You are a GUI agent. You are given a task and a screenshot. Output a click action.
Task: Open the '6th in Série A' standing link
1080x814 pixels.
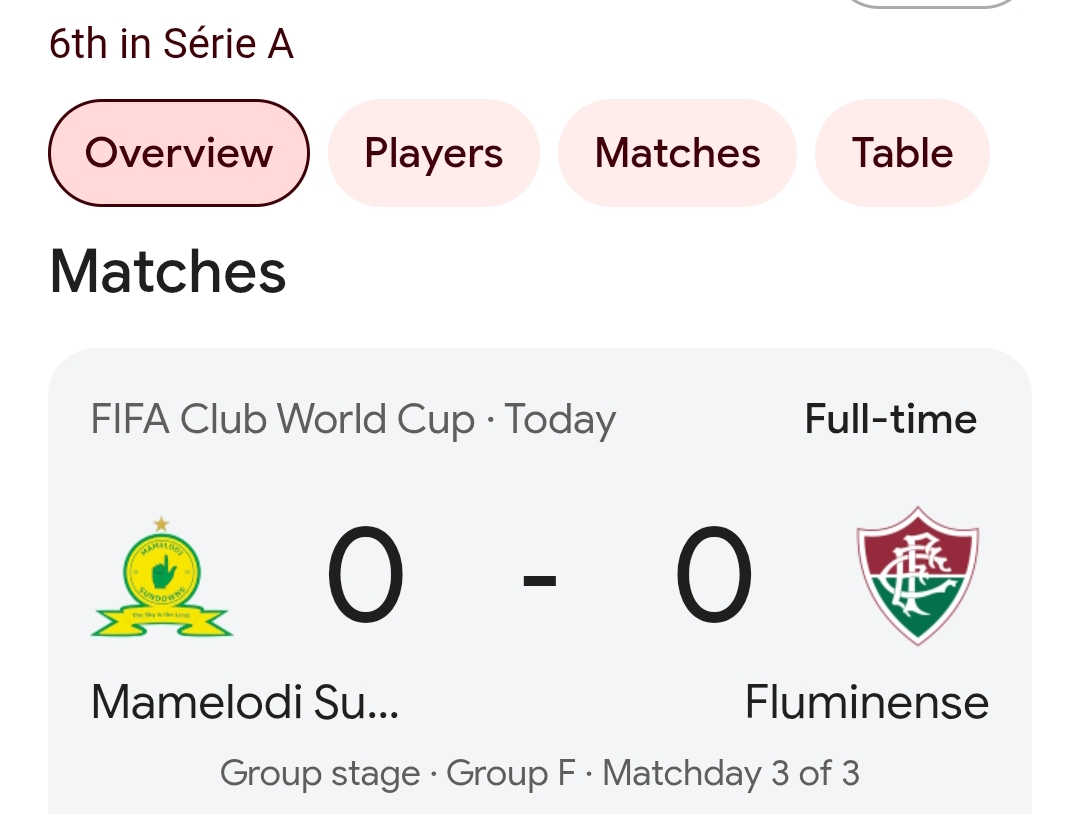tap(171, 44)
